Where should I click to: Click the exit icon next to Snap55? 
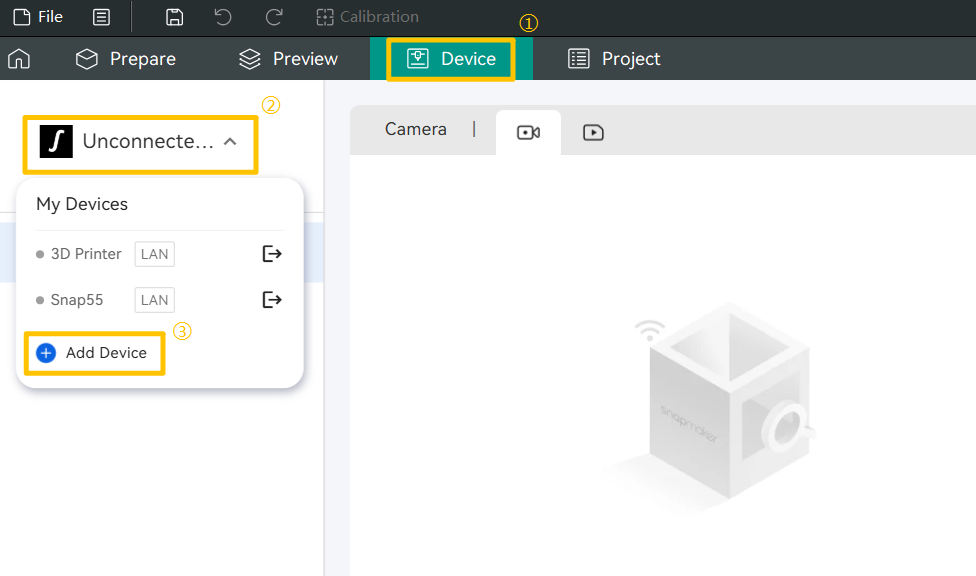point(272,300)
